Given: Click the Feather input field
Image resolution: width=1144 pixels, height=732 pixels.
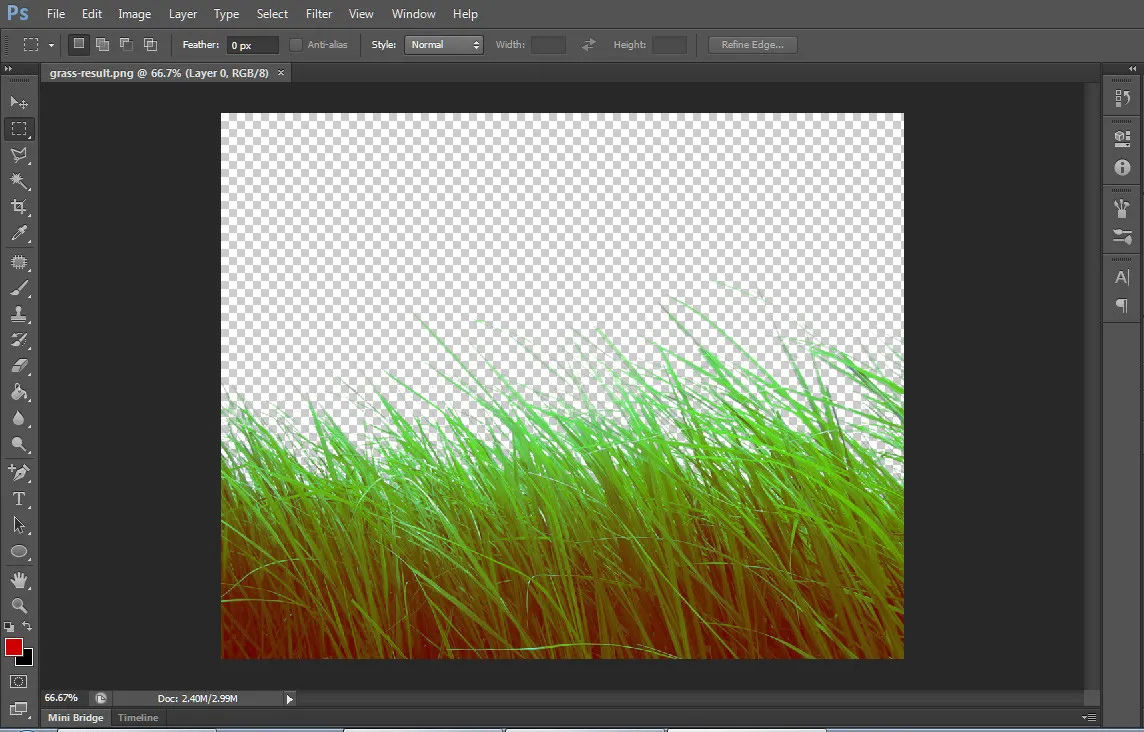Looking at the screenshot, I should (252, 45).
